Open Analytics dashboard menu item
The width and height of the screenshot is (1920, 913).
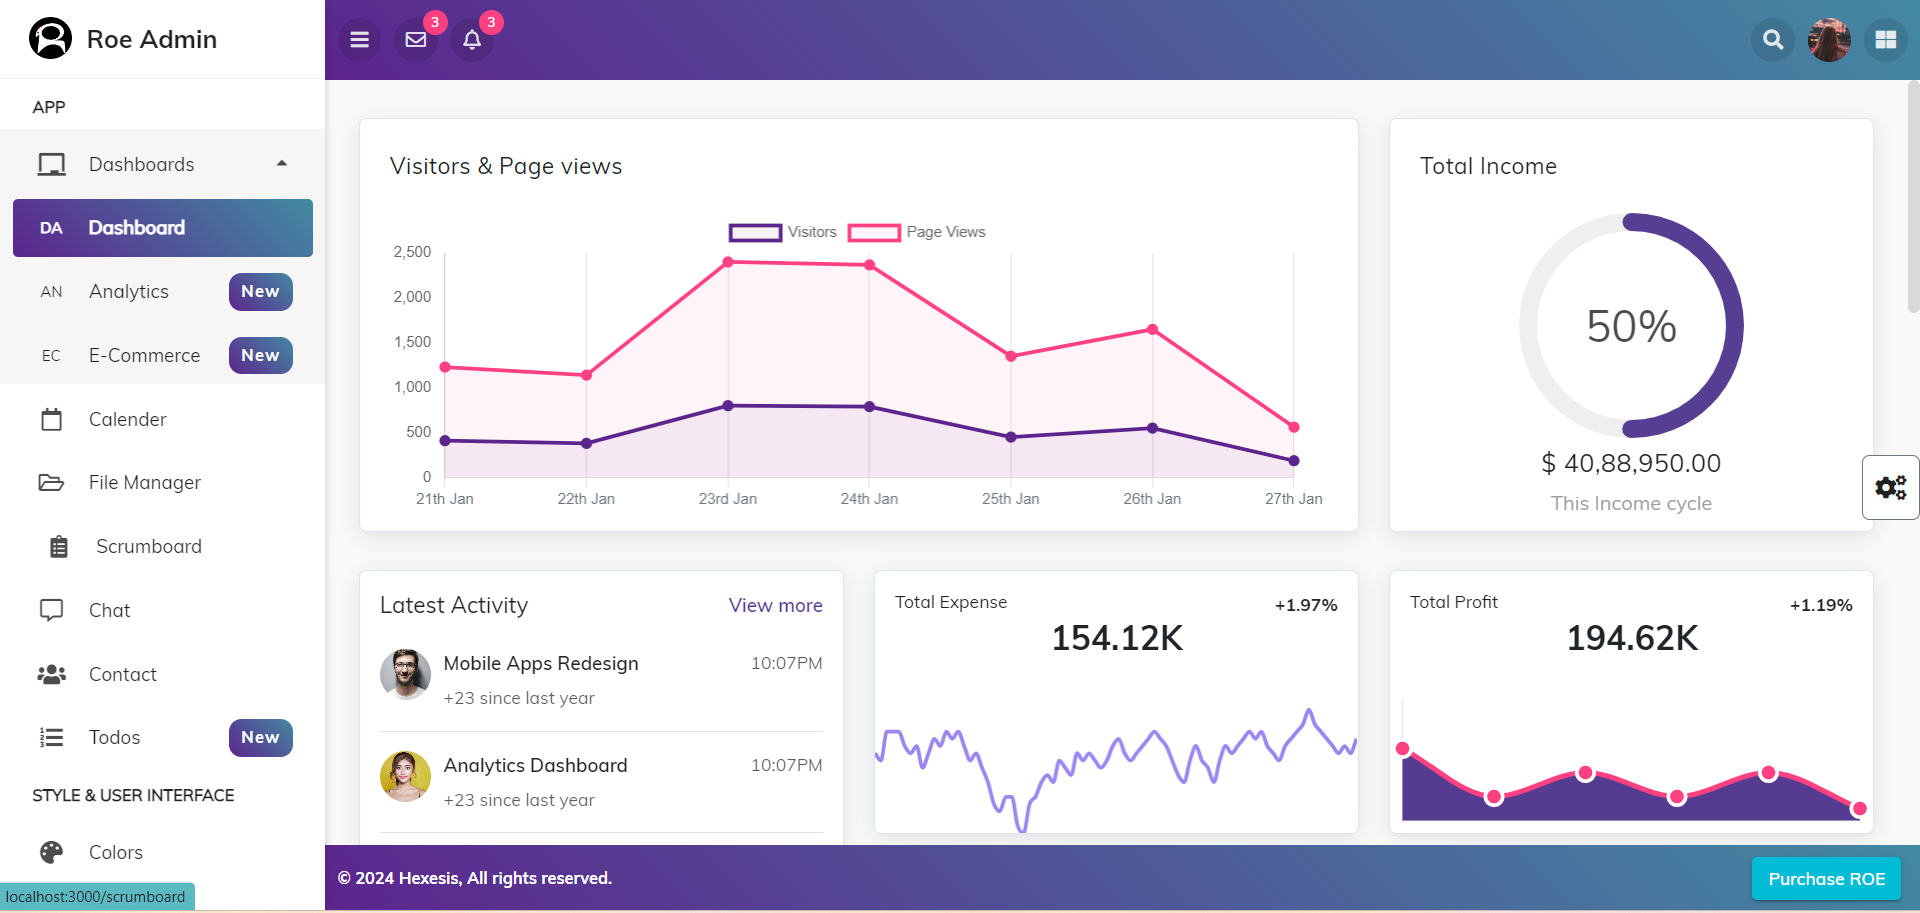pyautogui.click(x=129, y=292)
